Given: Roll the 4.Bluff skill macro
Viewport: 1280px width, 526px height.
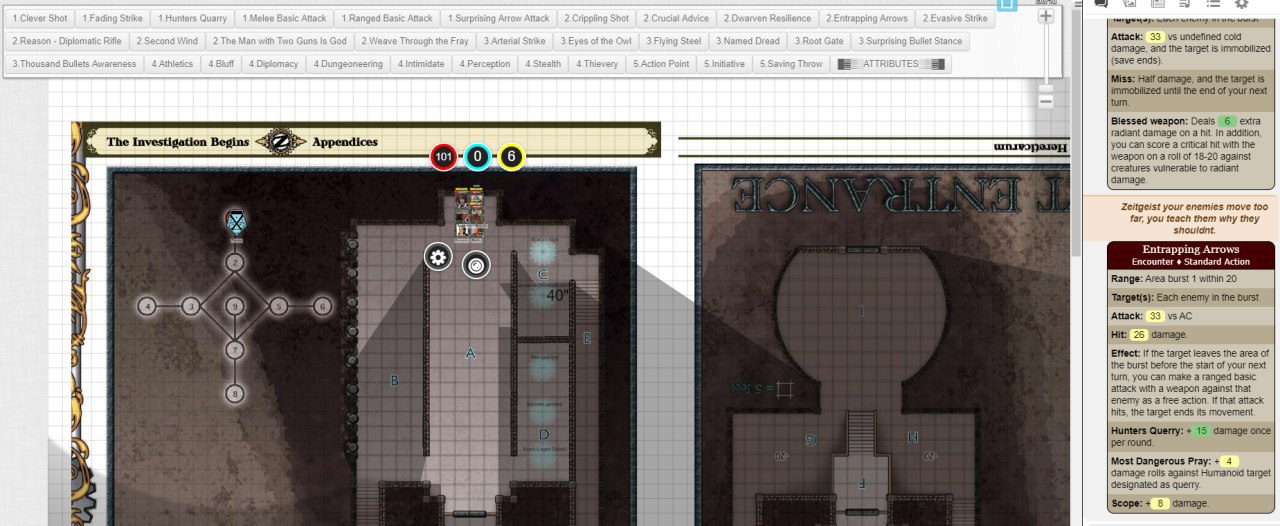Looking at the screenshot, I should click(x=220, y=64).
